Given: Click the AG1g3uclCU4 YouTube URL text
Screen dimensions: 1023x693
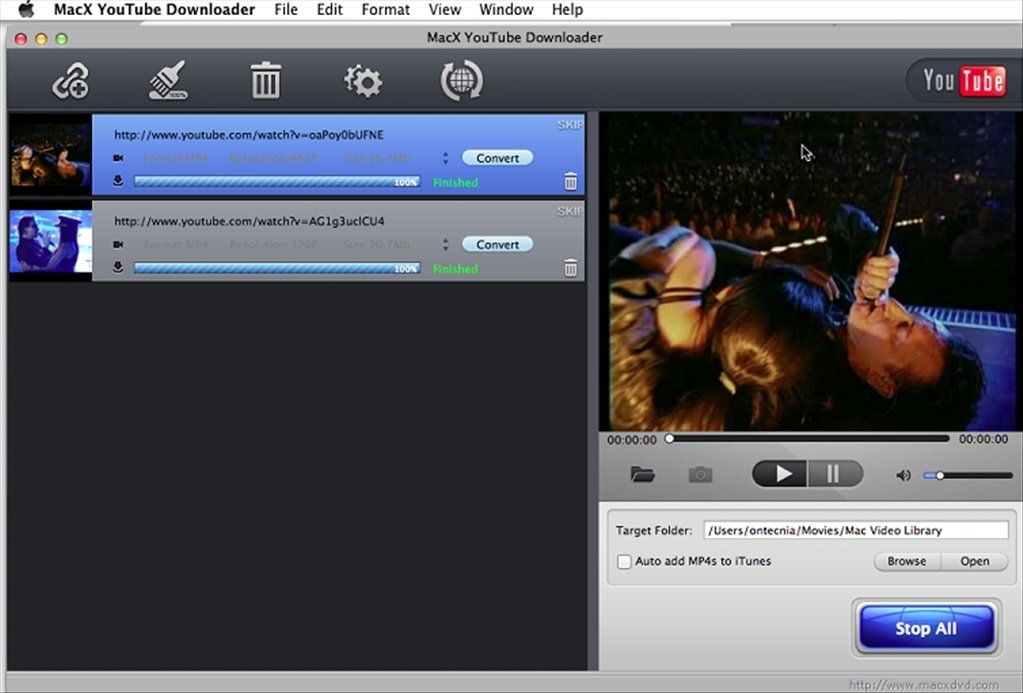Looking at the screenshot, I should coord(249,221).
